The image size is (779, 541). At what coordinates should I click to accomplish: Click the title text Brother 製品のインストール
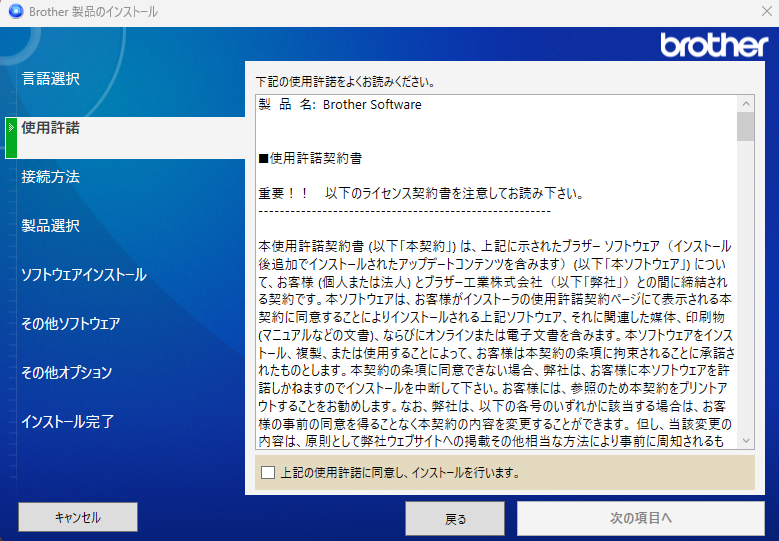coord(93,11)
